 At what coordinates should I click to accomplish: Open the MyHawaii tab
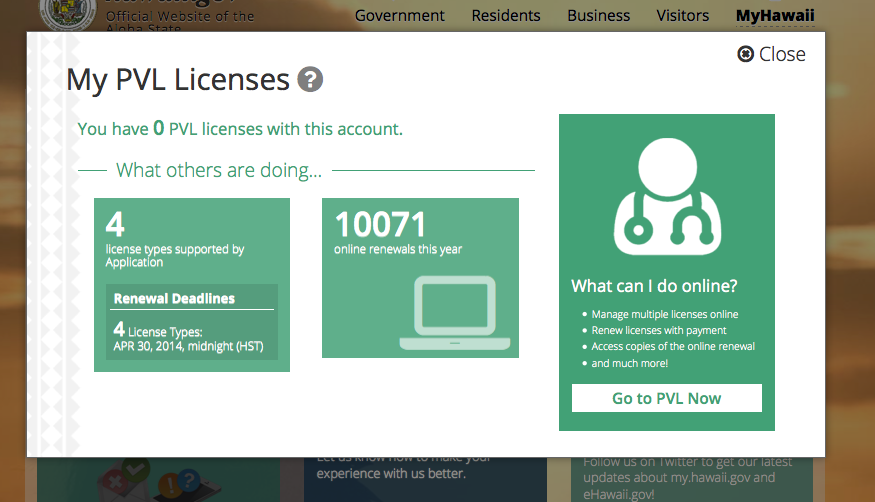tap(775, 15)
